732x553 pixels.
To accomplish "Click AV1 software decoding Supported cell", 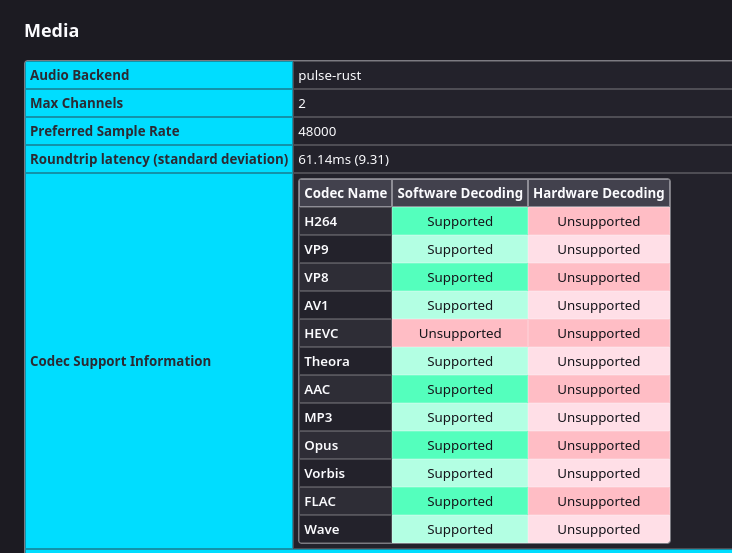I will tap(460, 305).
